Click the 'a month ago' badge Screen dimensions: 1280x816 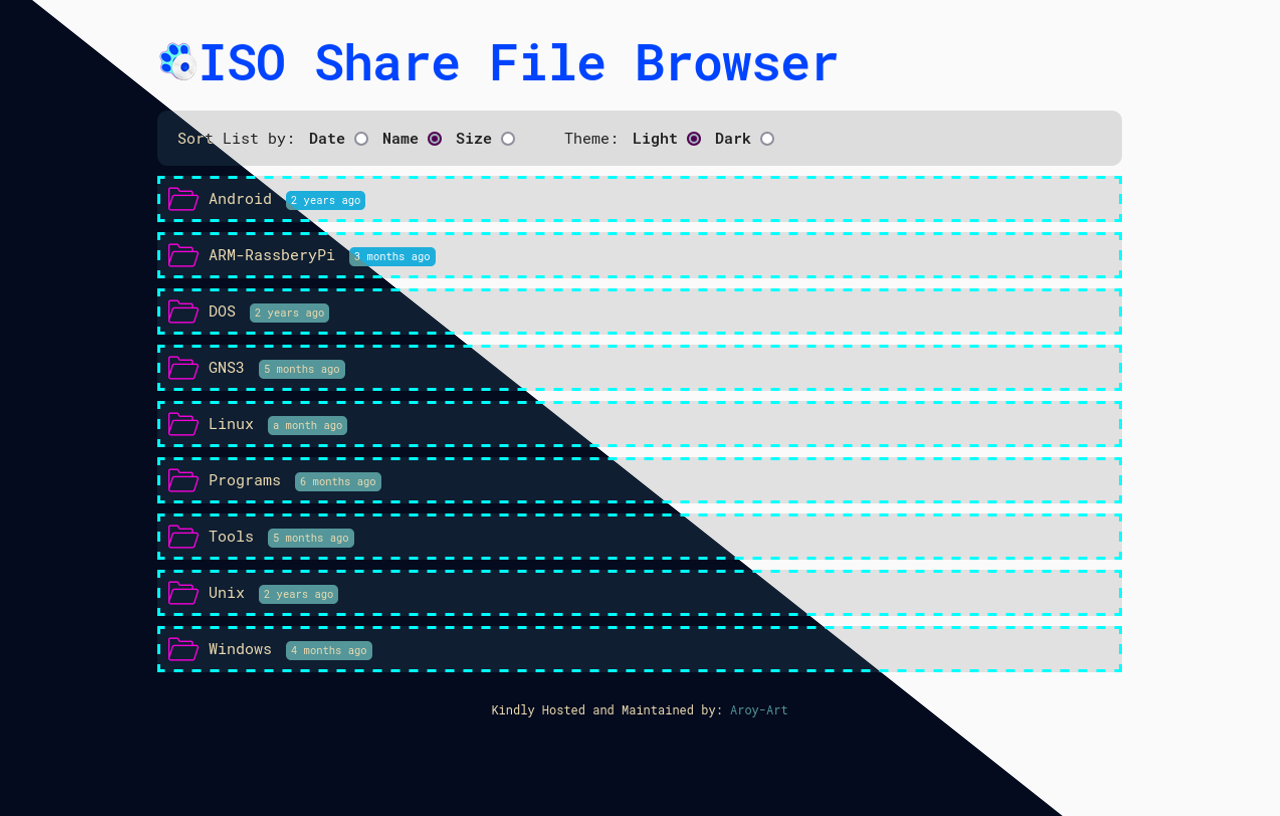[x=307, y=425]
